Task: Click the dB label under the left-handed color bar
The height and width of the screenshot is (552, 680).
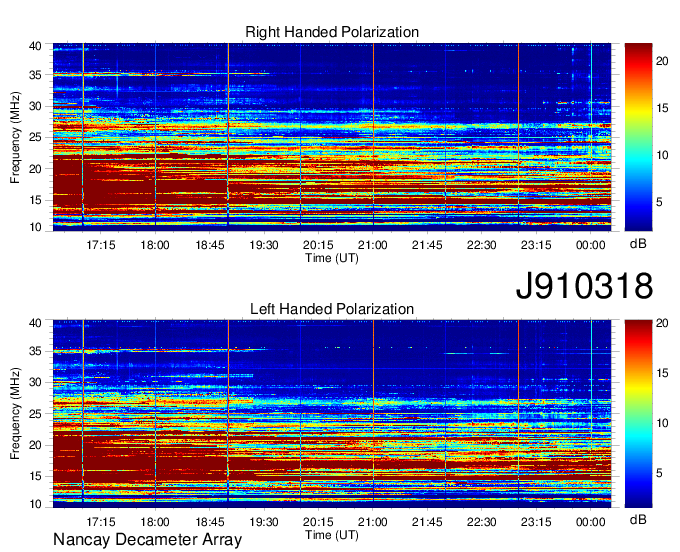Action: point(638,520)
